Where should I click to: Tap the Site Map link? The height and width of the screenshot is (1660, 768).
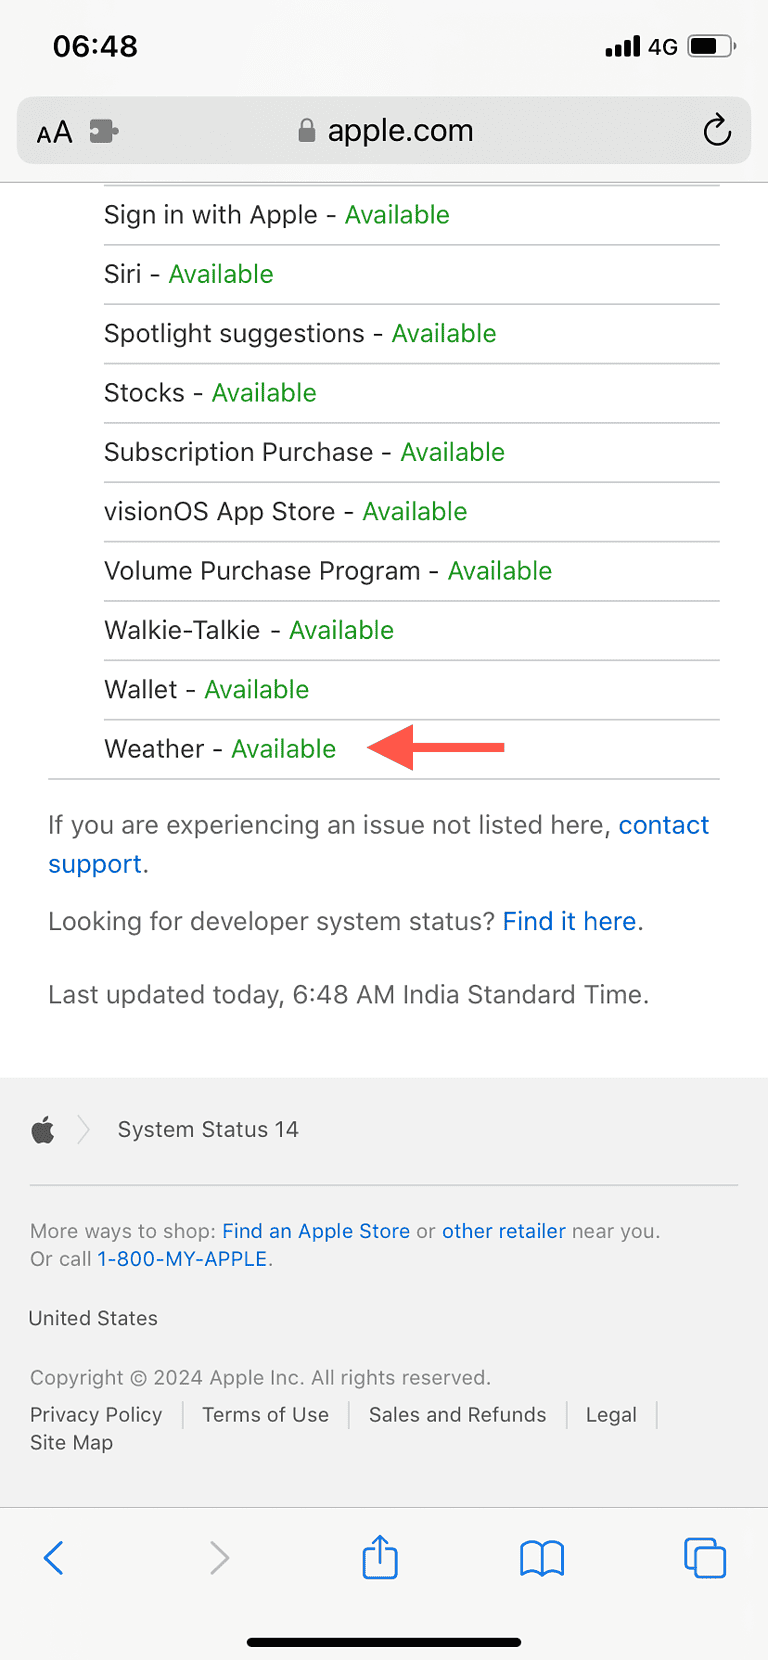click(x=71, y=1442)
